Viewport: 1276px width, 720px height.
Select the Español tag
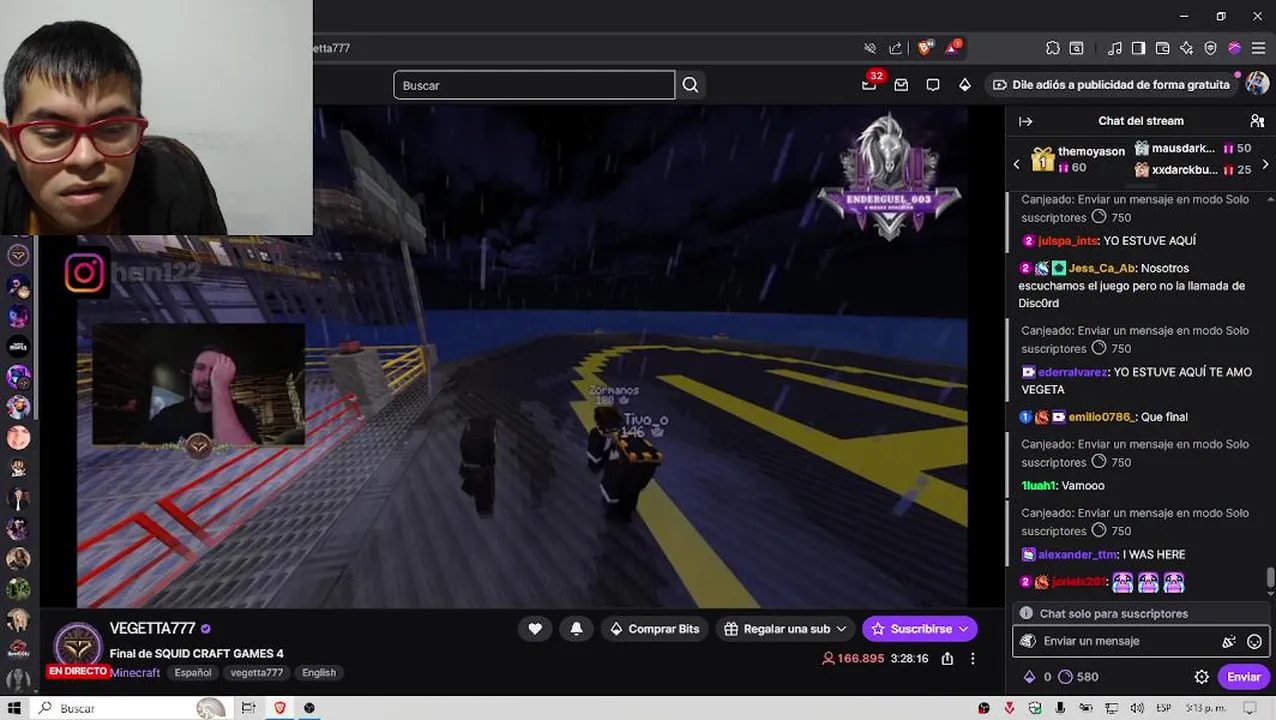(193, 673)
